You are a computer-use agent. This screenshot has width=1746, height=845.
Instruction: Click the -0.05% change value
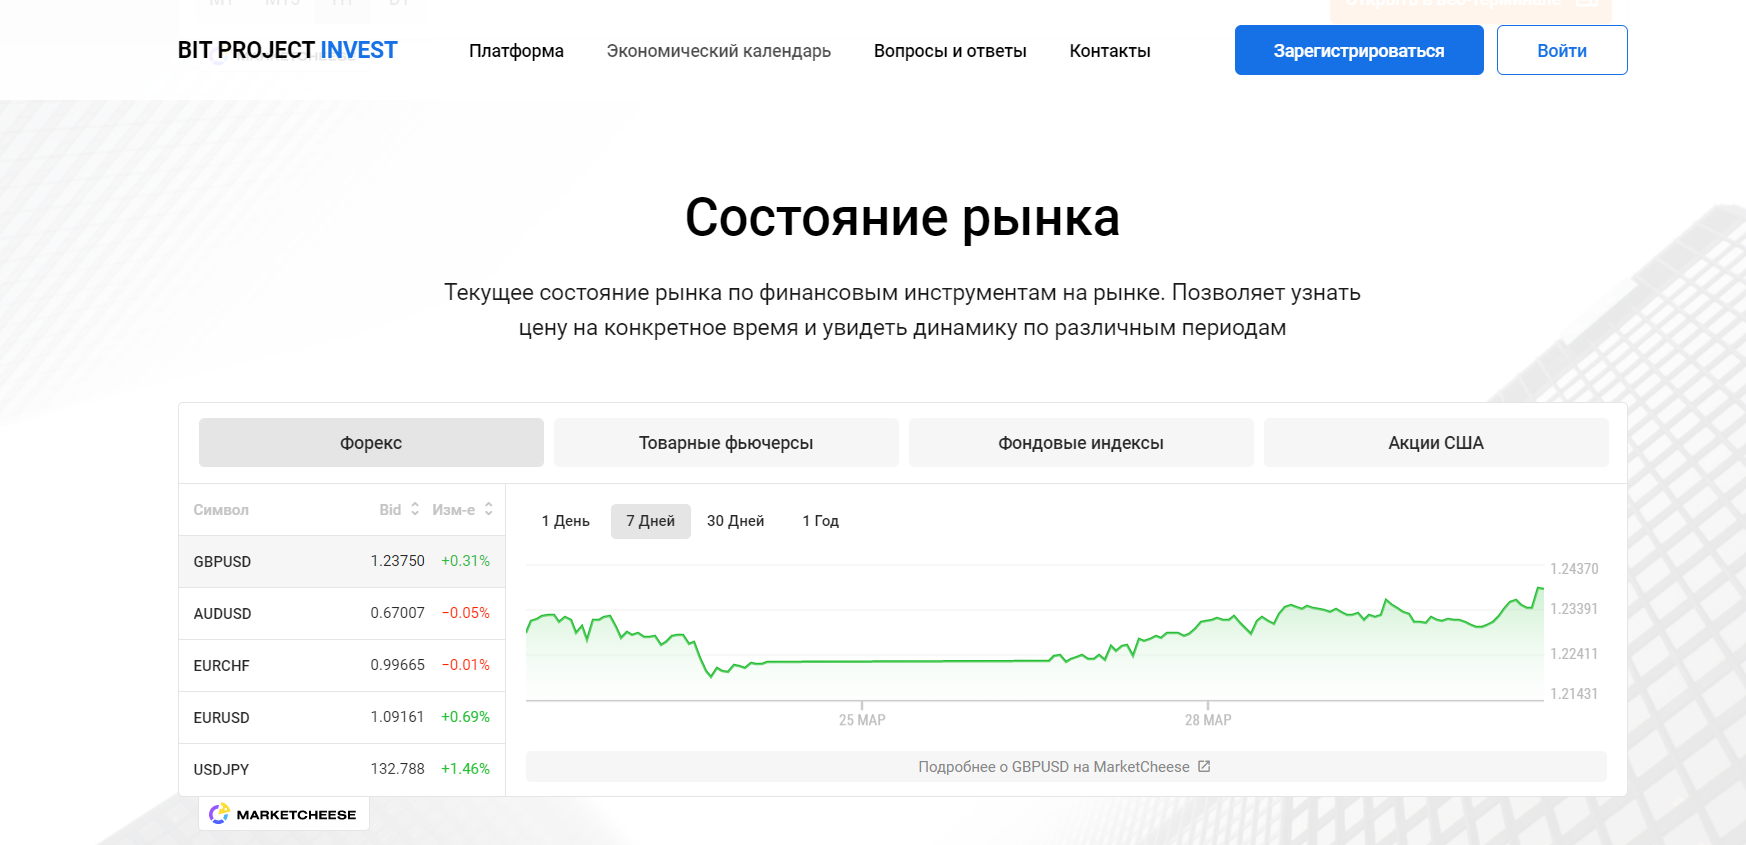pos(466,613)
